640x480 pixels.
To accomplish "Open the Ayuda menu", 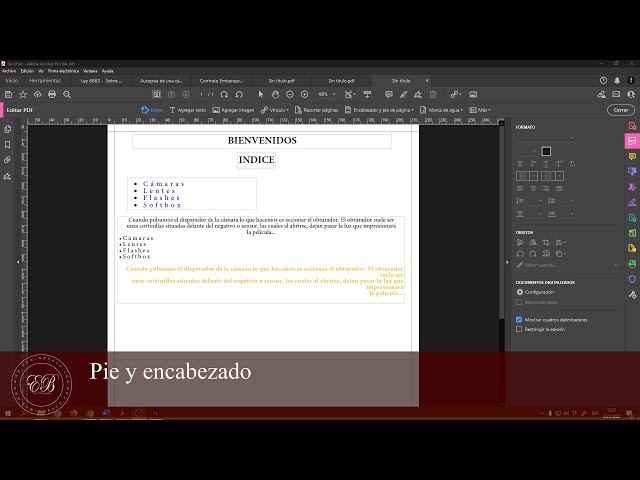I will tap(107, 71).
